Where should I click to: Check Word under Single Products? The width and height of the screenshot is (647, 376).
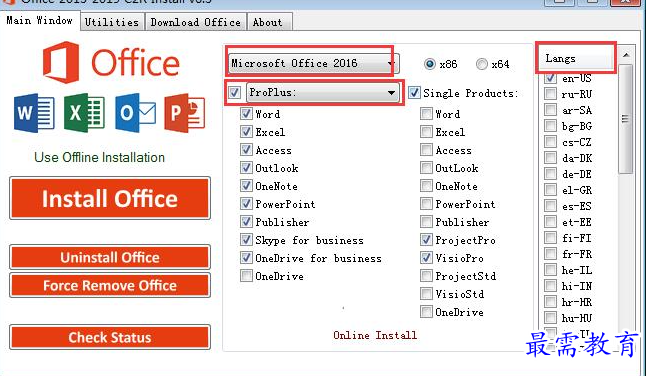coord(426,114)
